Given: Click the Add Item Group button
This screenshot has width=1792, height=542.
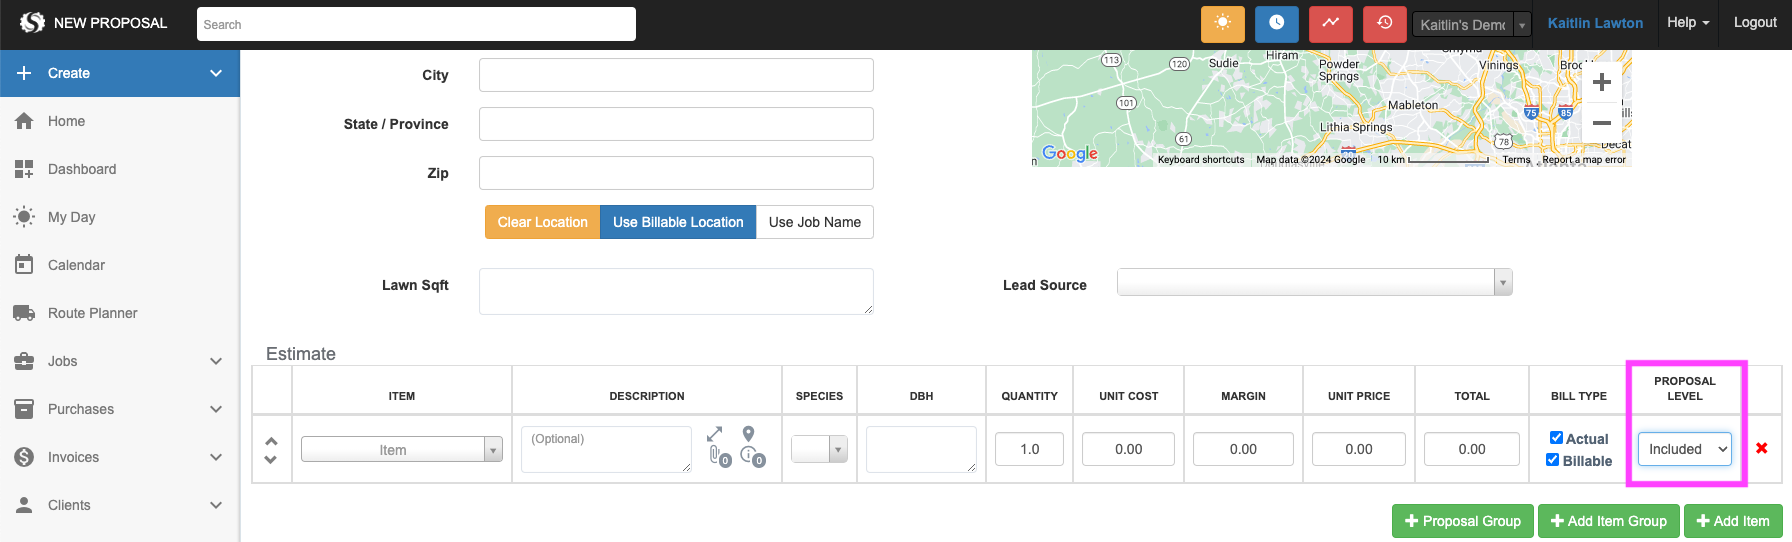Looking at the screenshot, I should 1608,521.
